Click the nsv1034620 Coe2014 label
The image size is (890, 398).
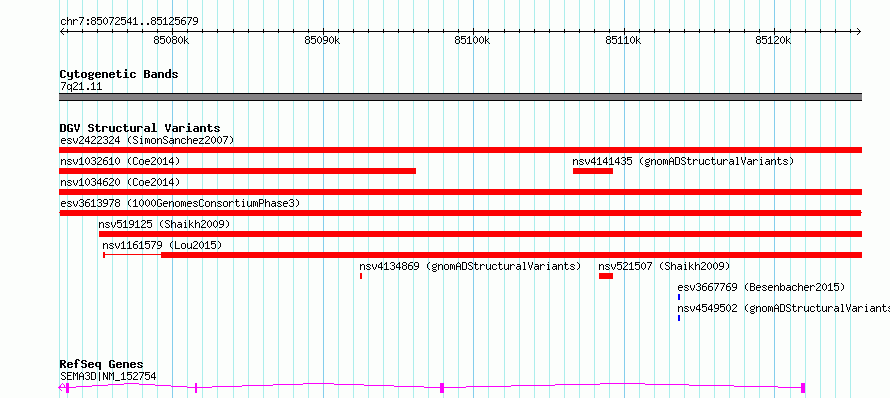pos(120,182)
